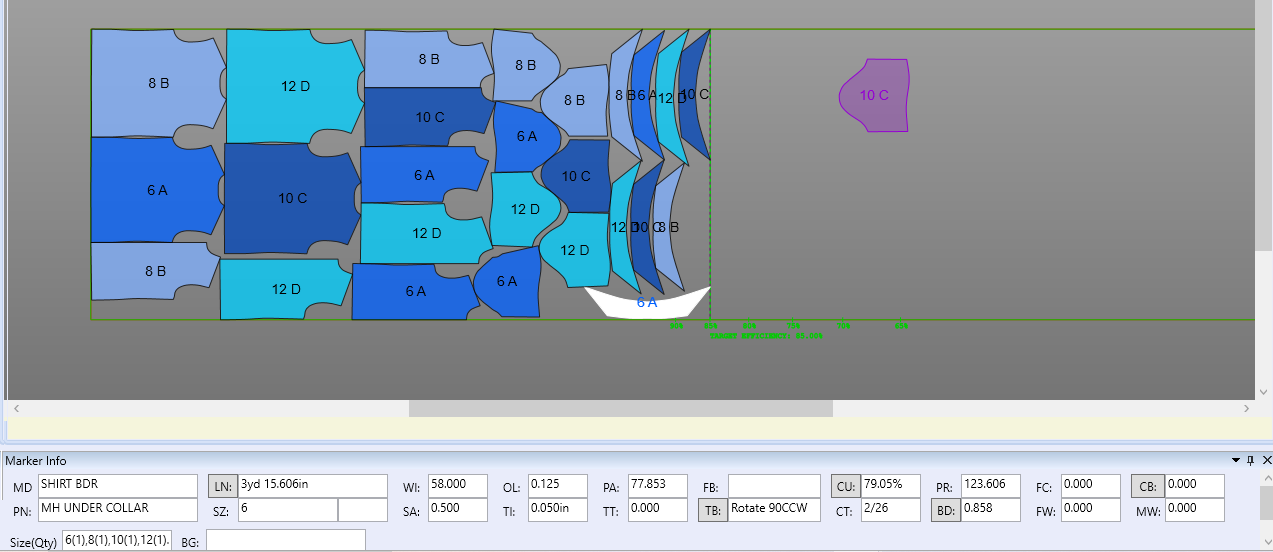Click the TB tilt/rotate button
Viewport: 1273px width, 552px height.
point(712,509)
